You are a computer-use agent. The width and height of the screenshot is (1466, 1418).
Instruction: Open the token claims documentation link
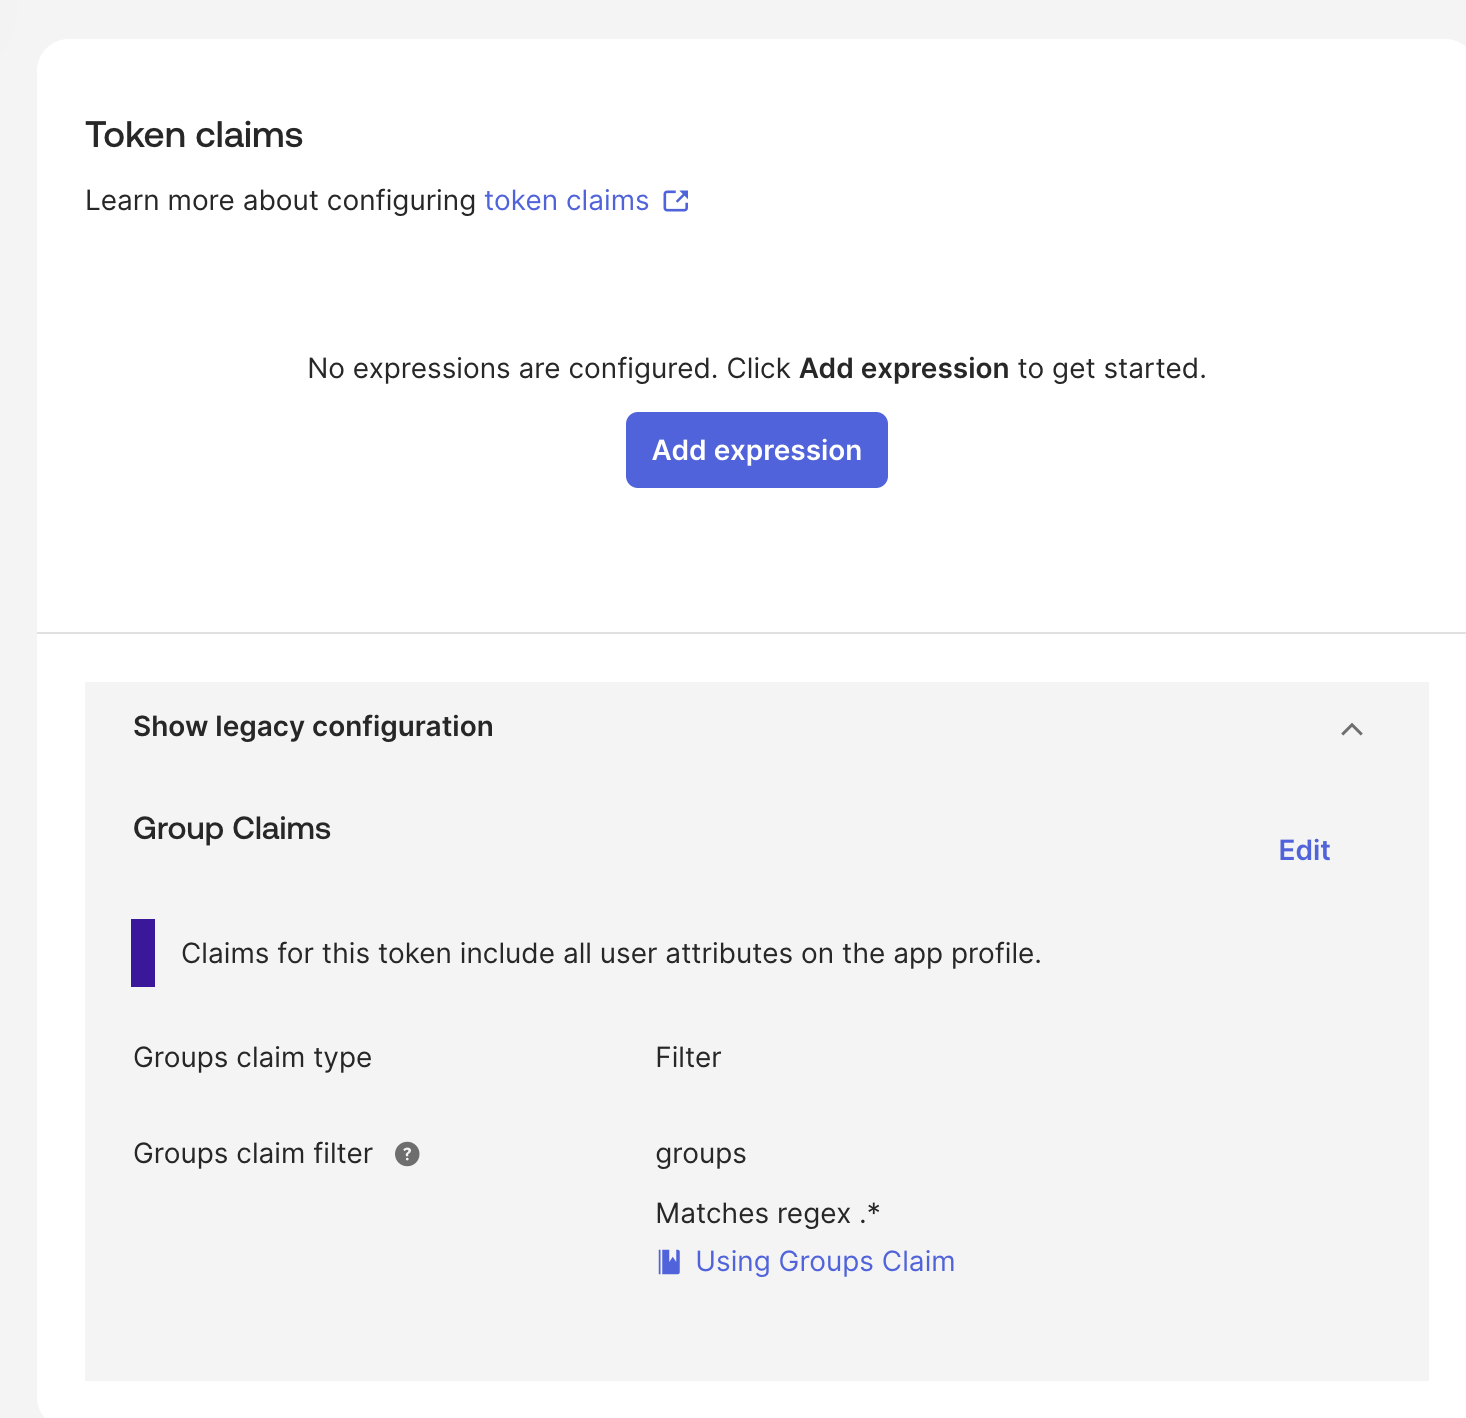coord(566,200)
